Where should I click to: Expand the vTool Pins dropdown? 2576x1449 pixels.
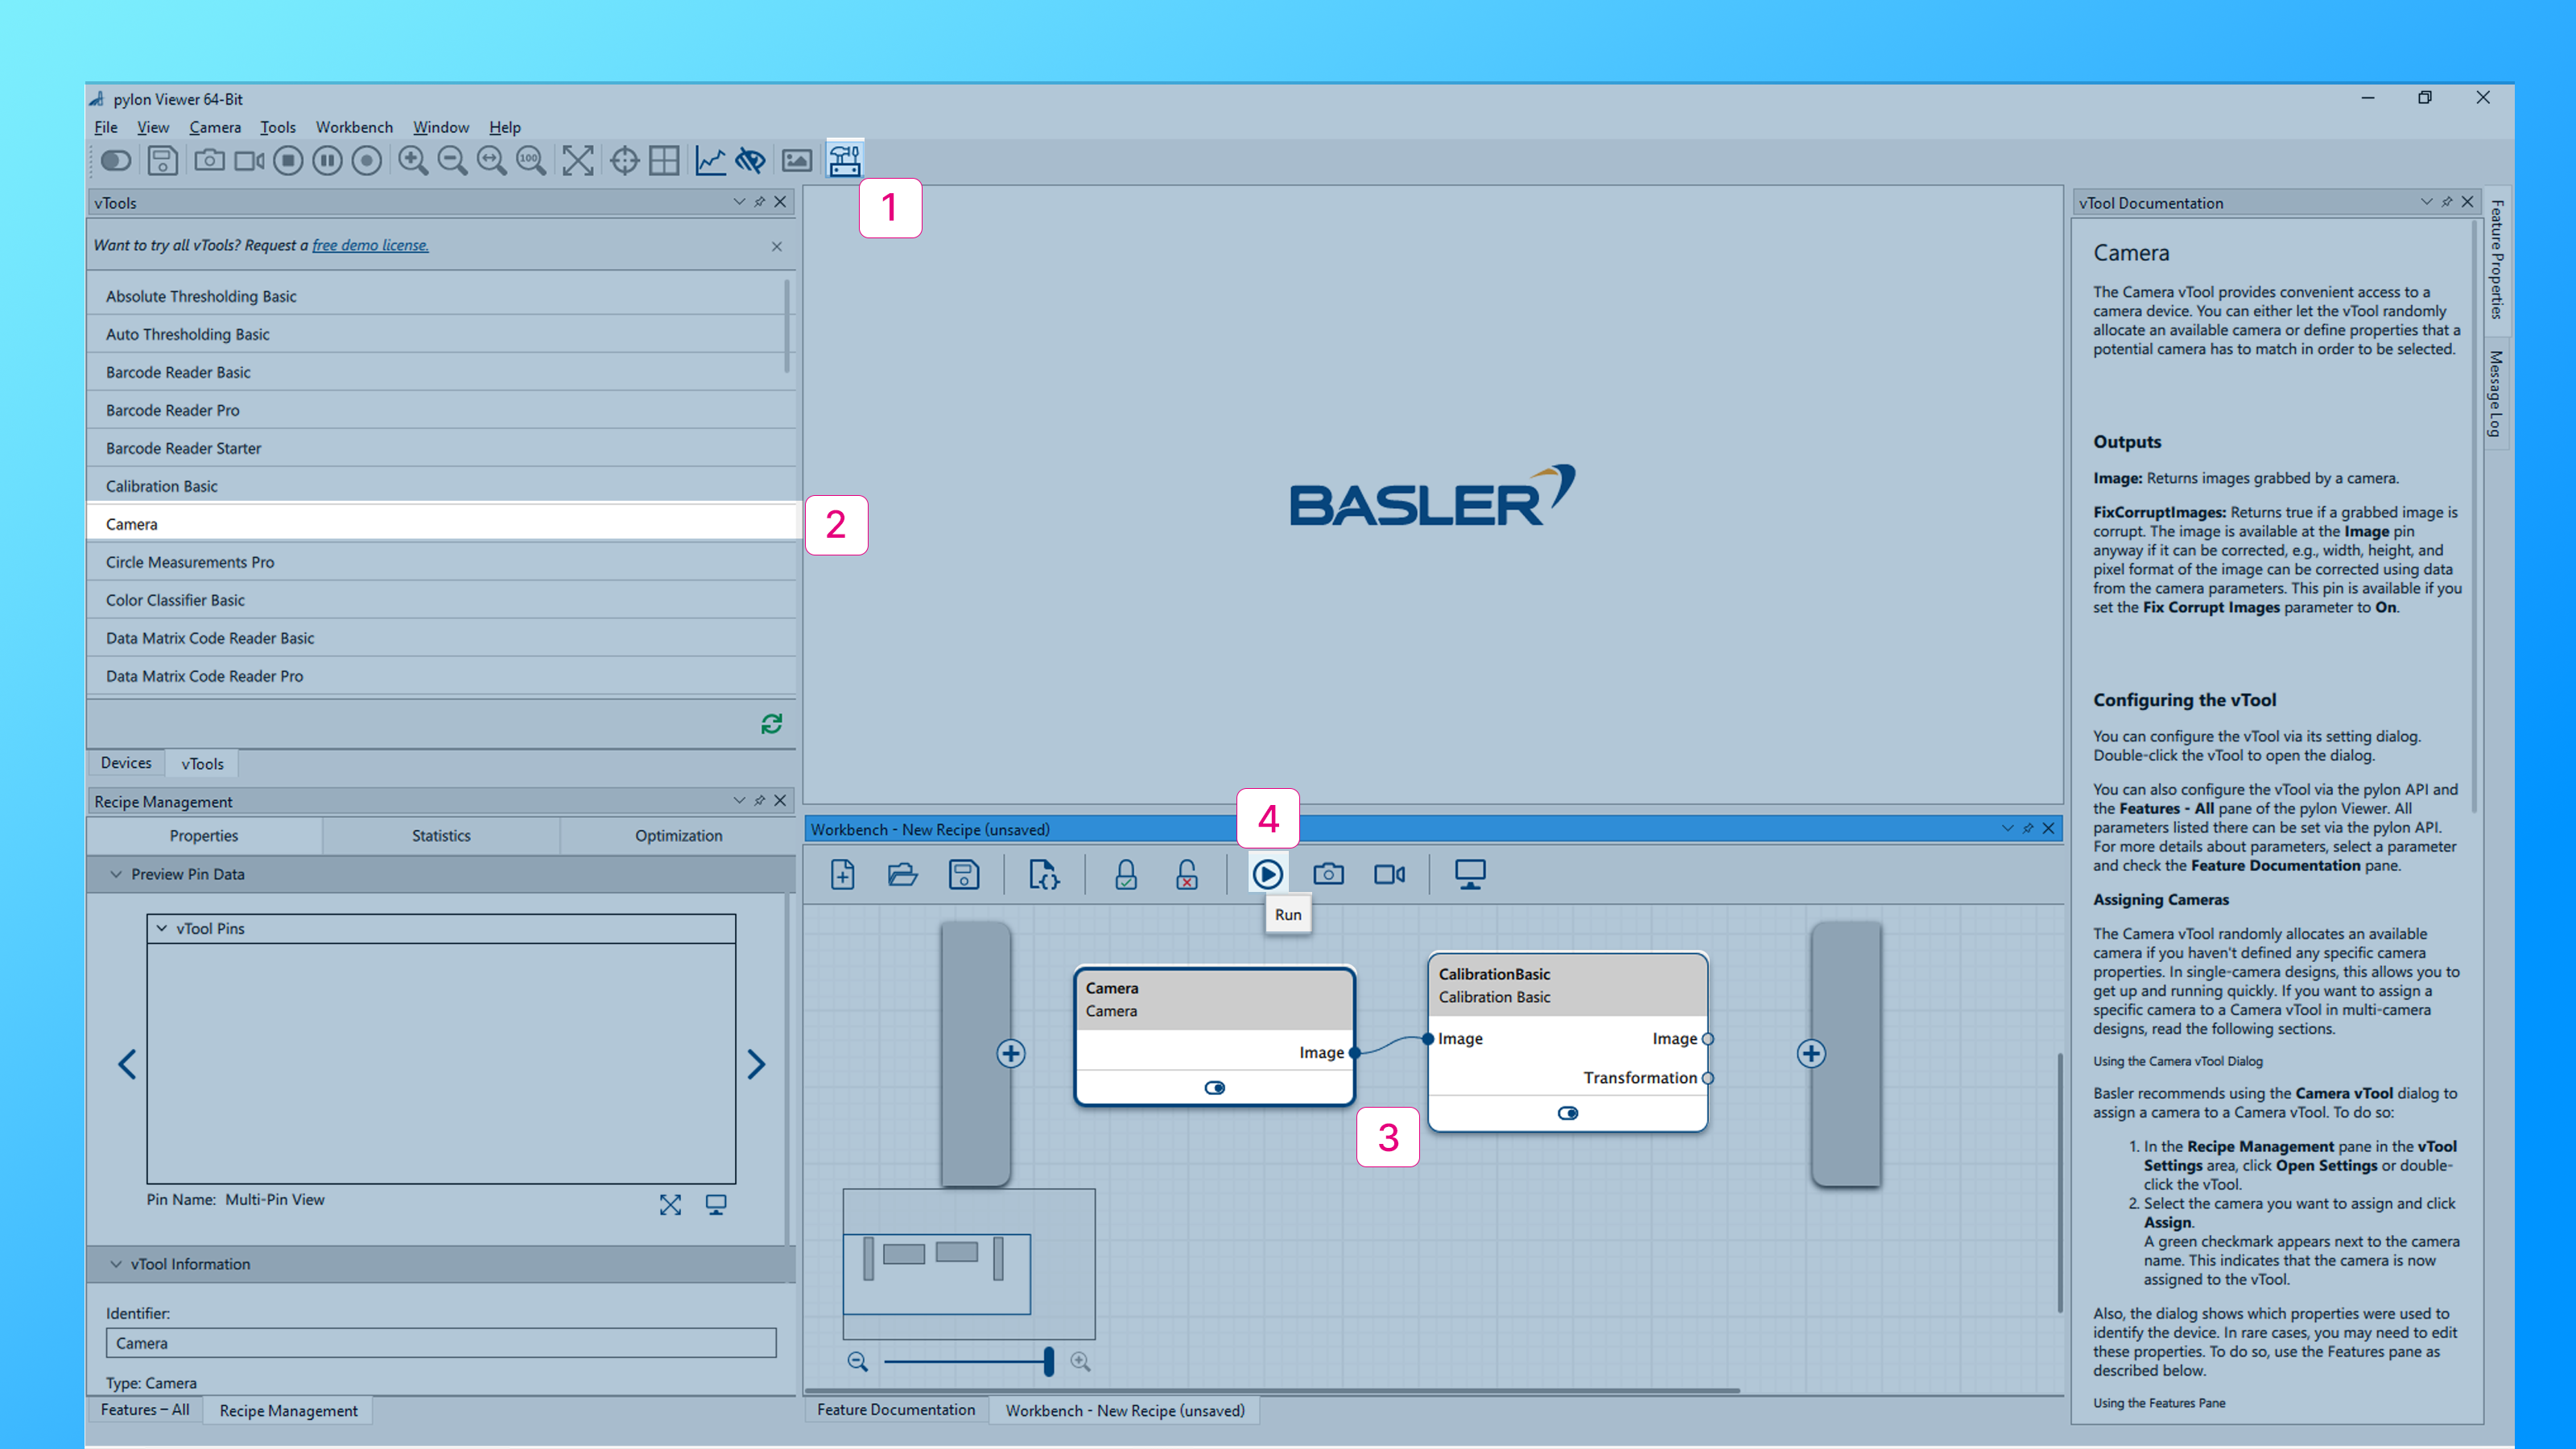162,928
